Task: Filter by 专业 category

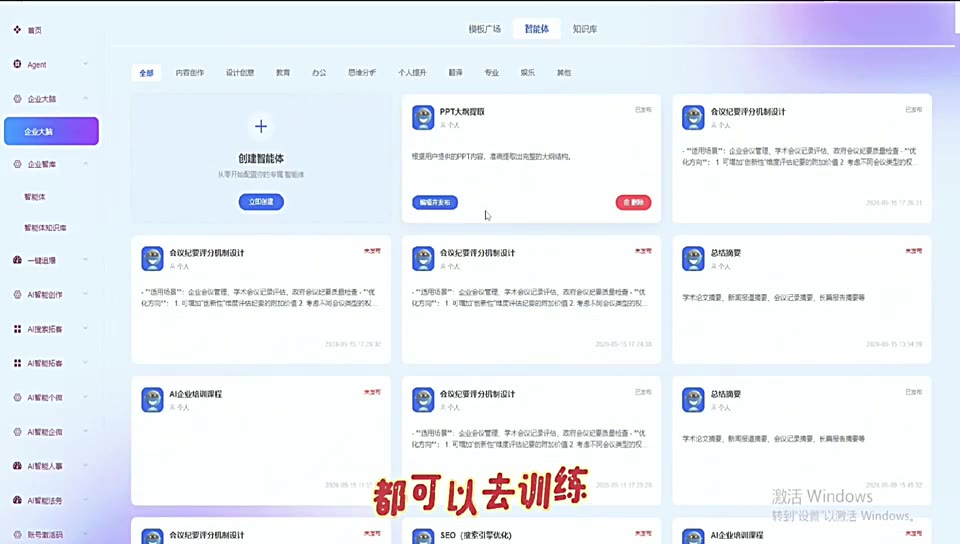Action: (492, 72)
